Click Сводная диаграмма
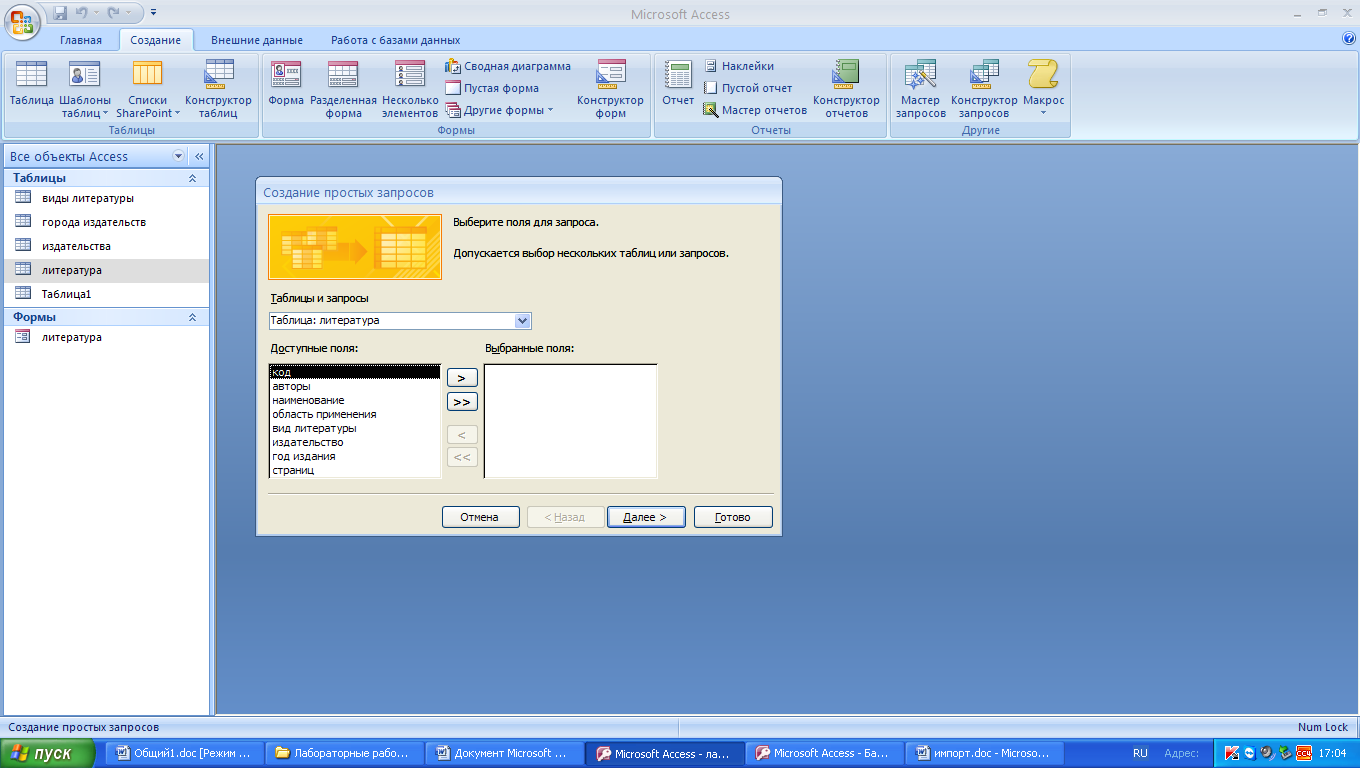This screenshot has width=1360, height=768. 508,66
